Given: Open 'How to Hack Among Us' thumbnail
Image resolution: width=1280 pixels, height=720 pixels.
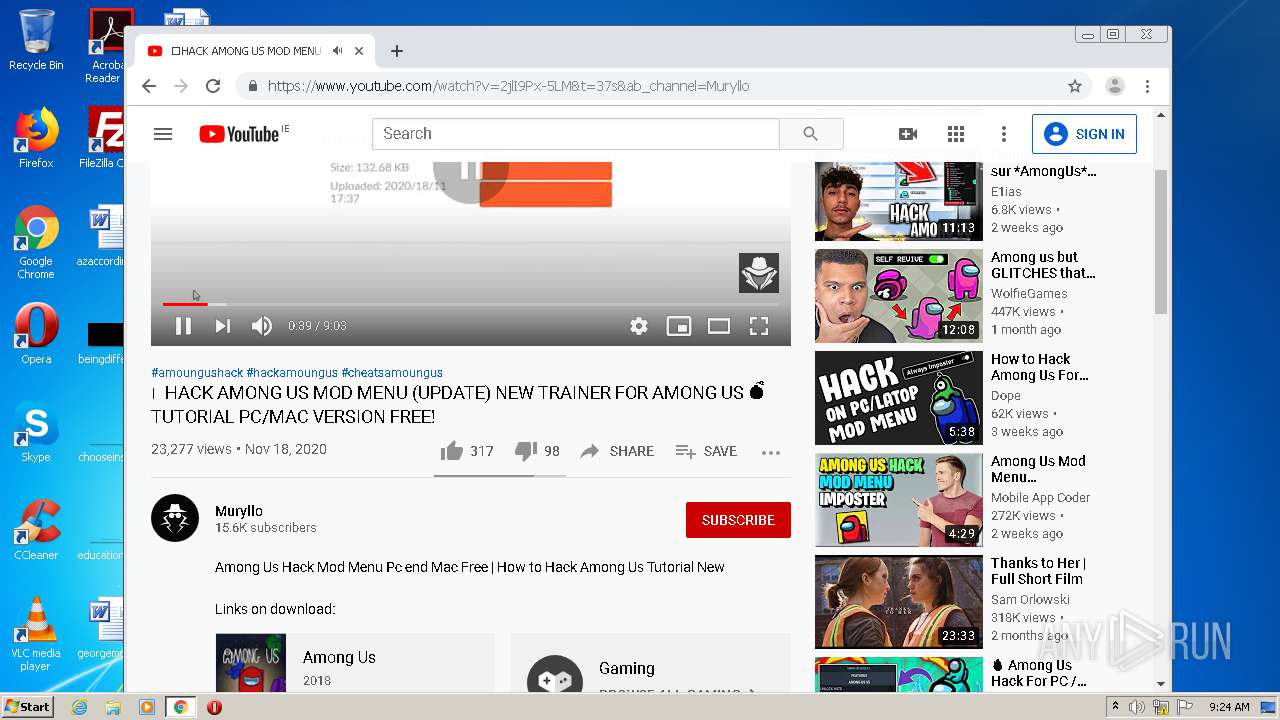Looking at the screenshot, I should coord(898,397).
